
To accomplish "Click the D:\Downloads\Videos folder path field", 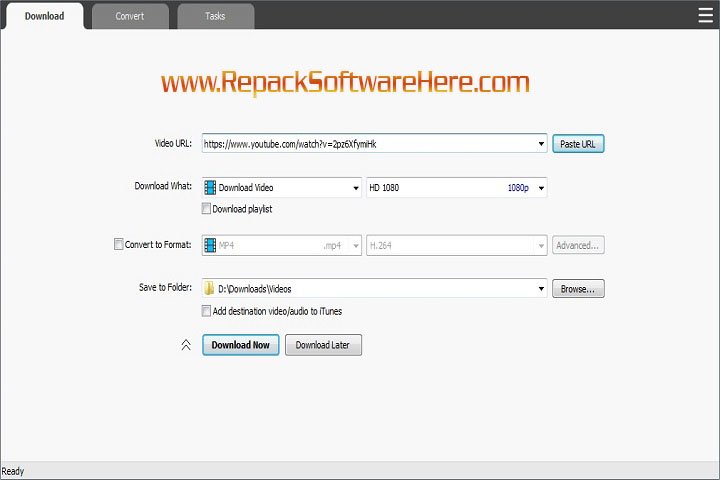I will tap(374, 288).
